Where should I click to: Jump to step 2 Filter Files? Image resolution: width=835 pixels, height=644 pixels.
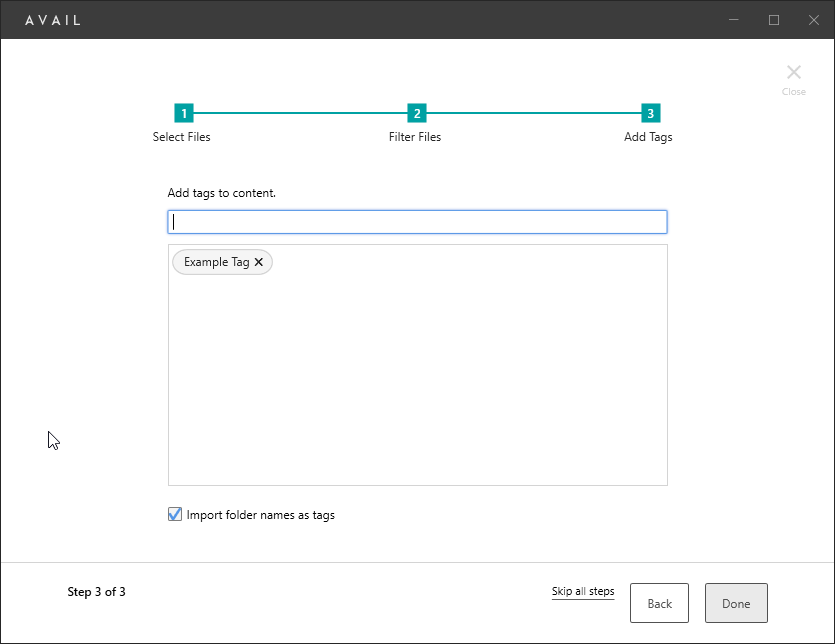(x=417, y=113)
